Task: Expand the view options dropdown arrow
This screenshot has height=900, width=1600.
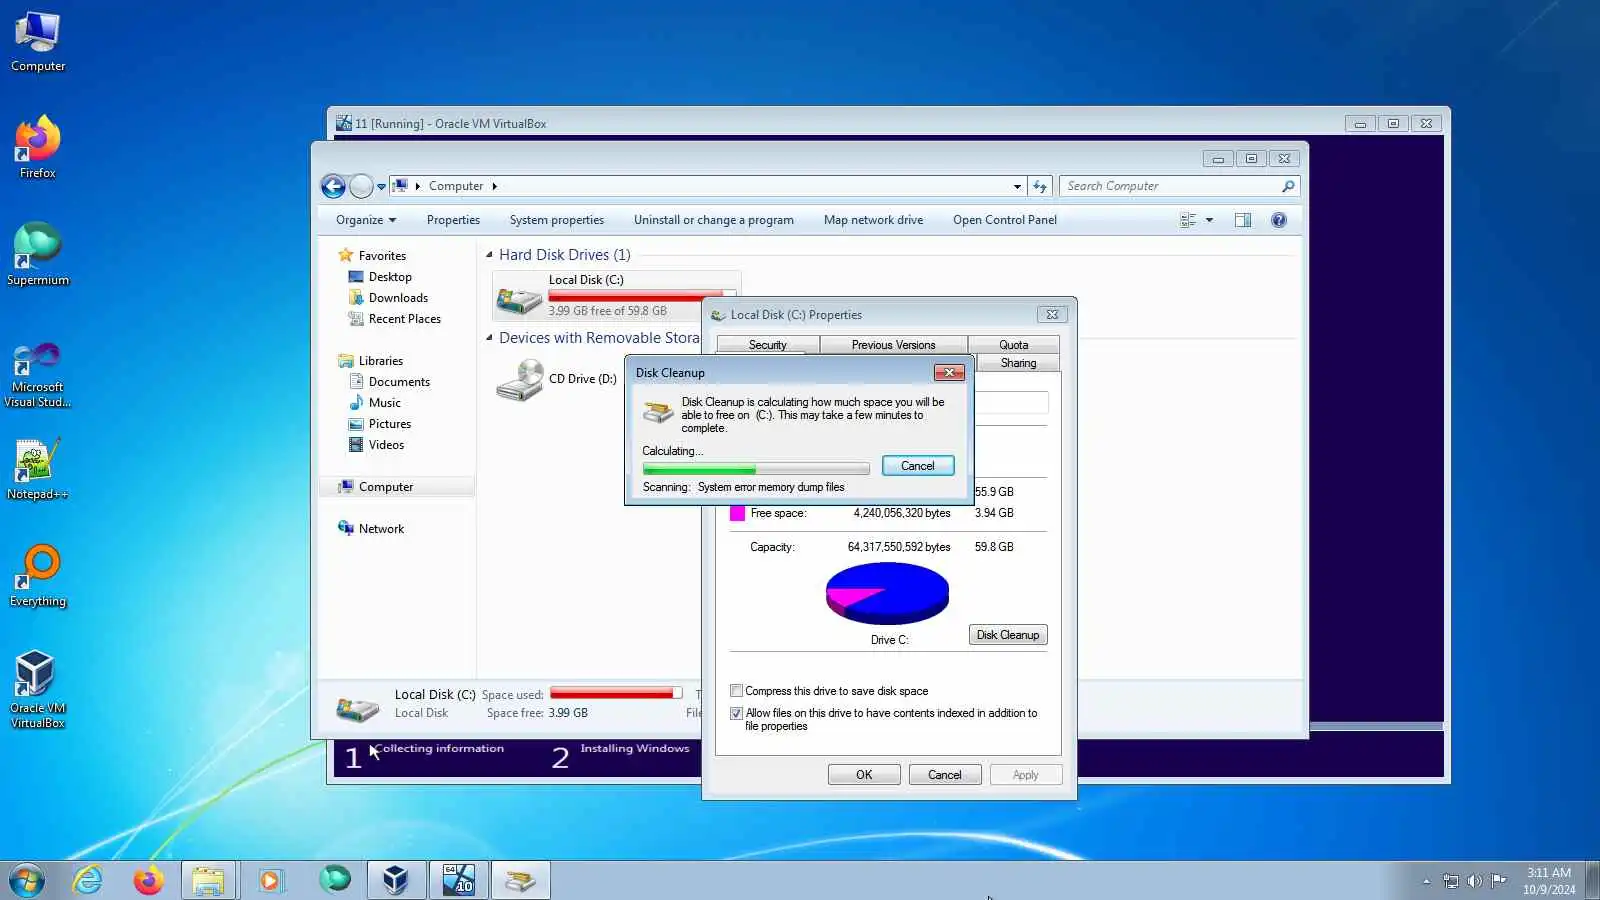Action: tap(1209, 220)
